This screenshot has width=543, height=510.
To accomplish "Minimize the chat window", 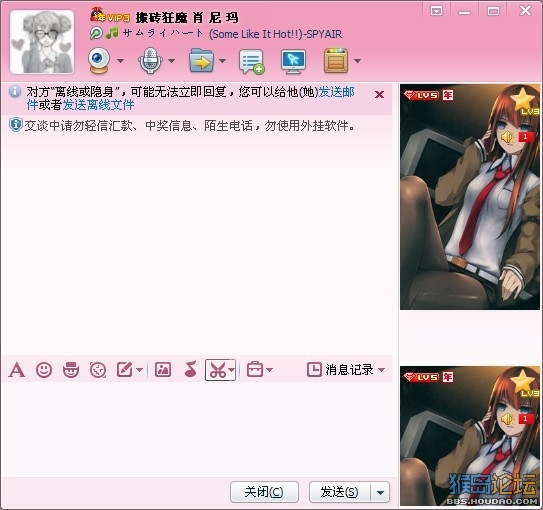I will (x=464, y=12).
